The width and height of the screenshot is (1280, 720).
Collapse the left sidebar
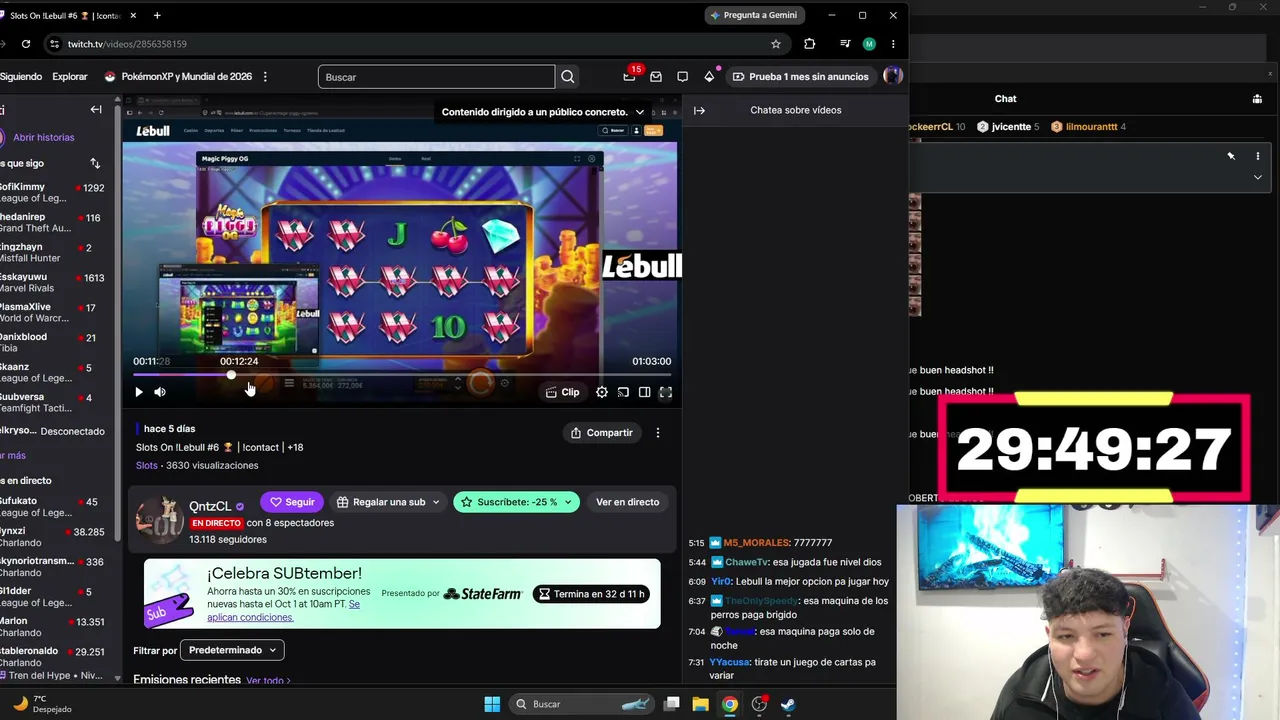(x=96, y=110)
